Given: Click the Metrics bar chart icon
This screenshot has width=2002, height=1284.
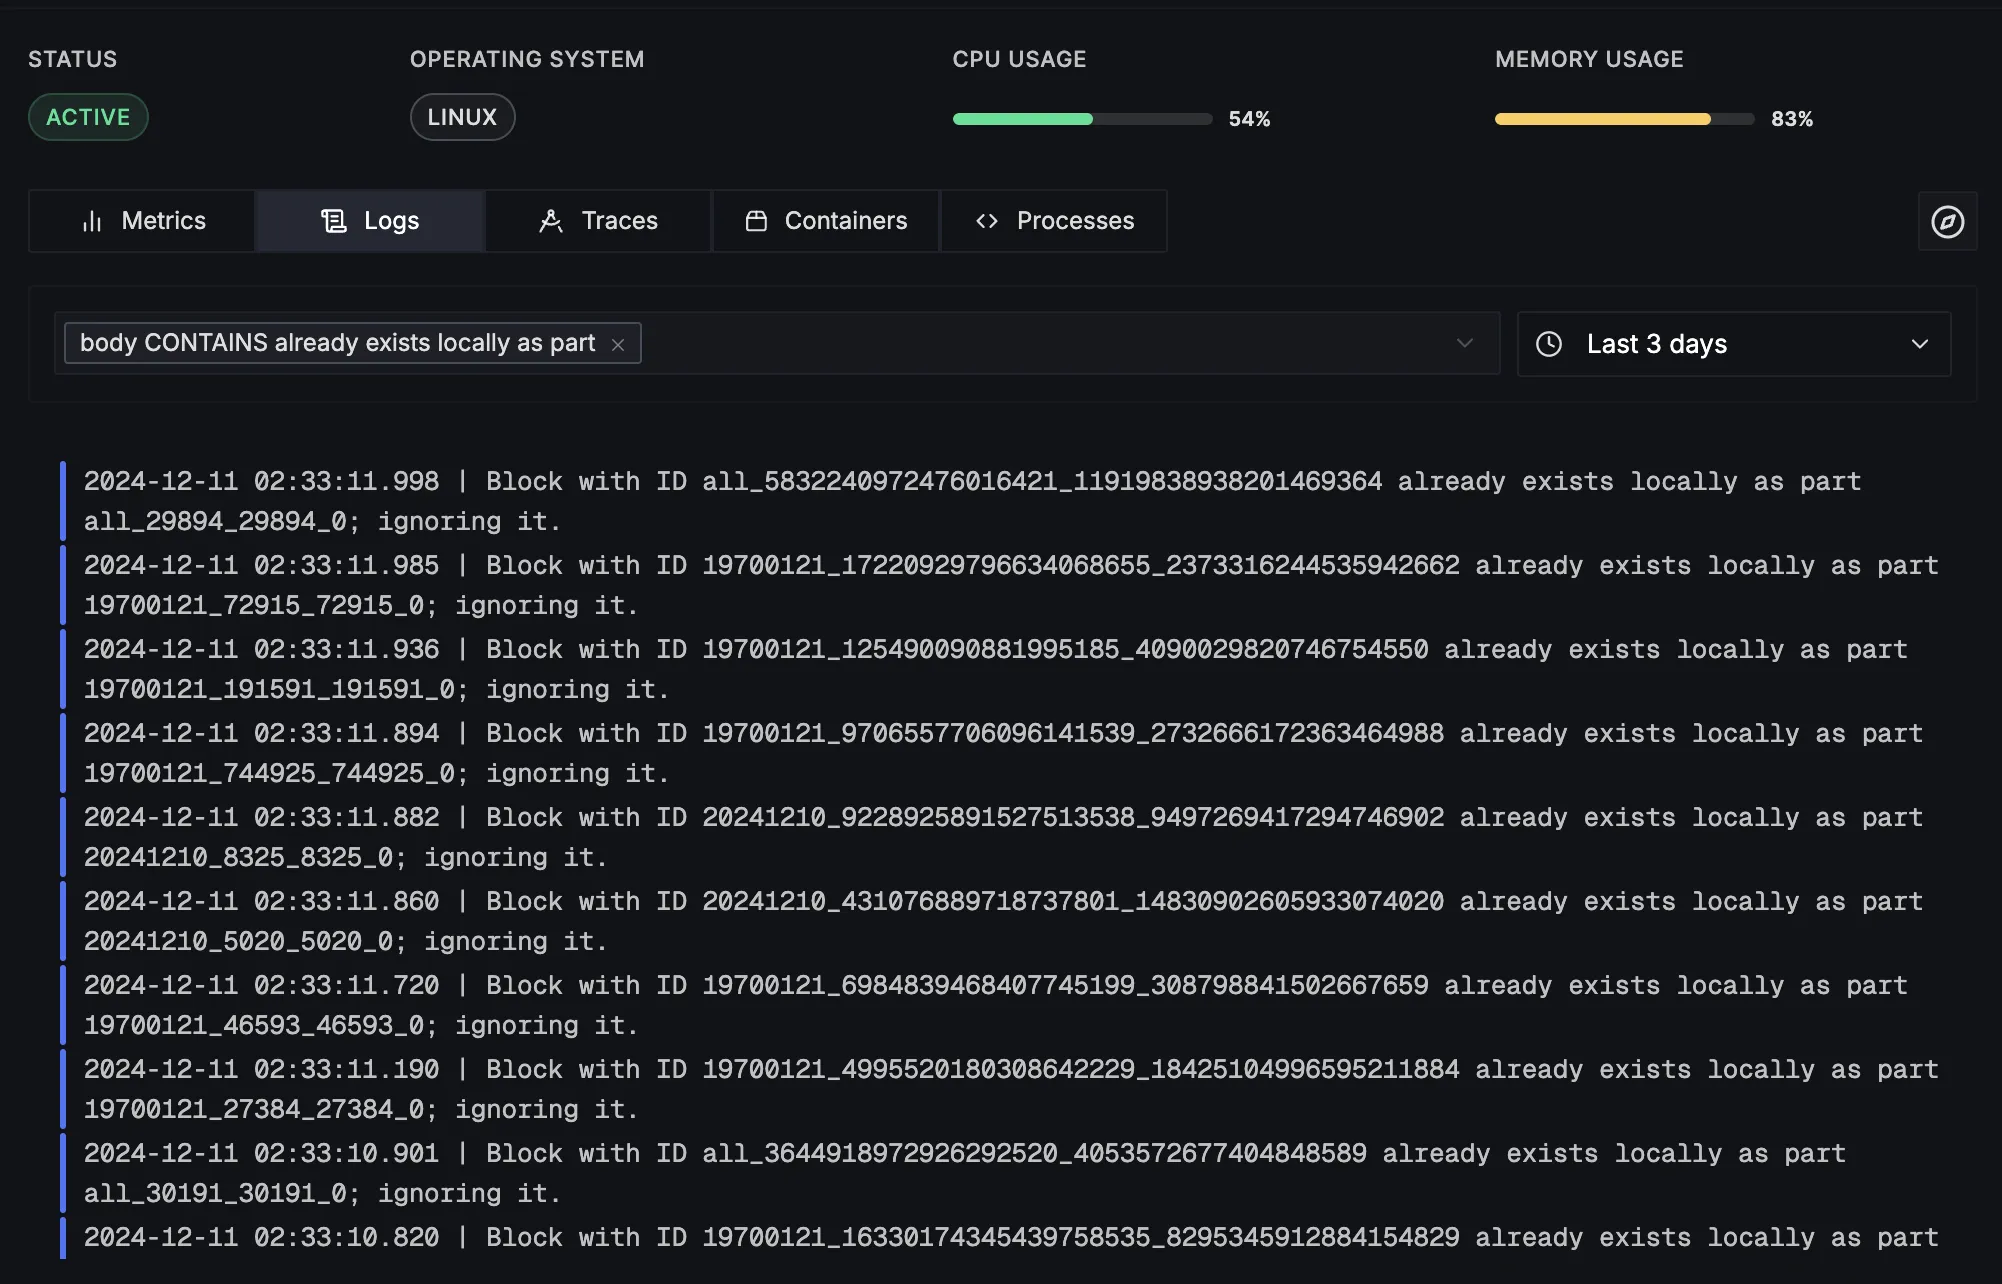Looking at the screenshot, I should point(92,221).
